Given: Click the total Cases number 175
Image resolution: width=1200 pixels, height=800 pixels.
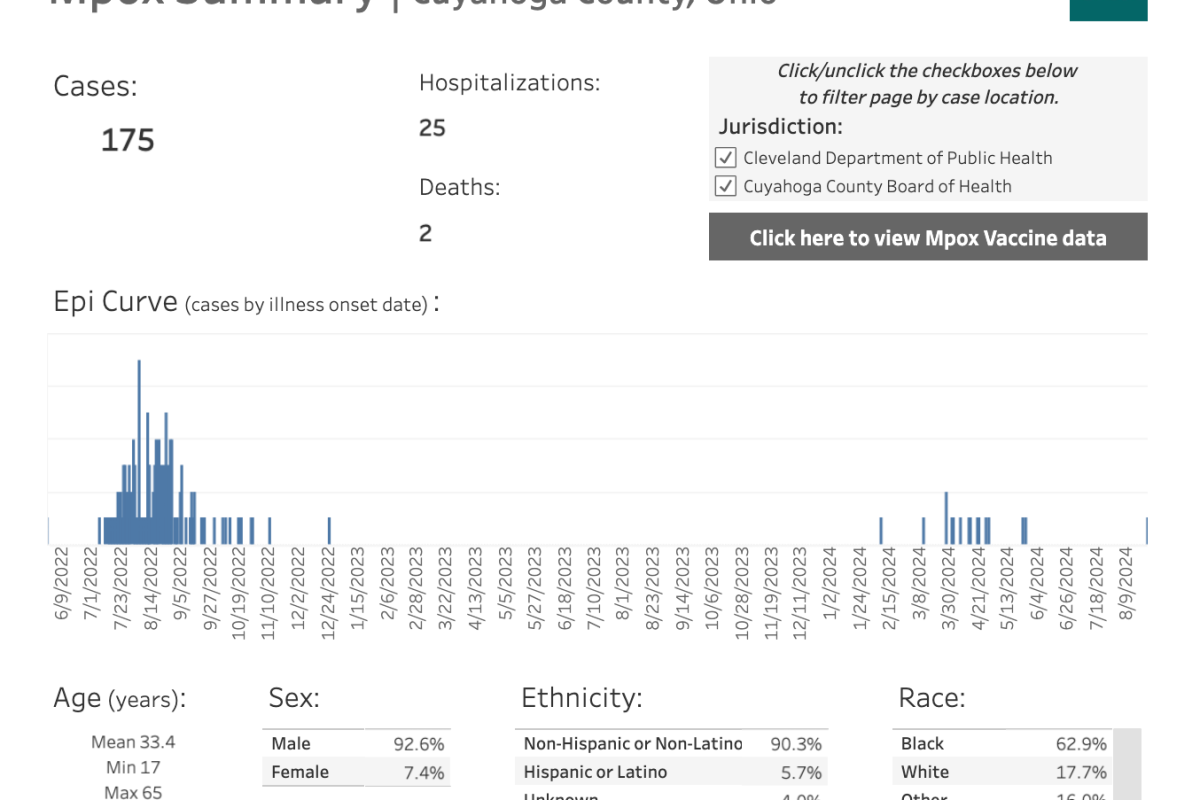Looking at the screenshot, I should tap(128, 140).
